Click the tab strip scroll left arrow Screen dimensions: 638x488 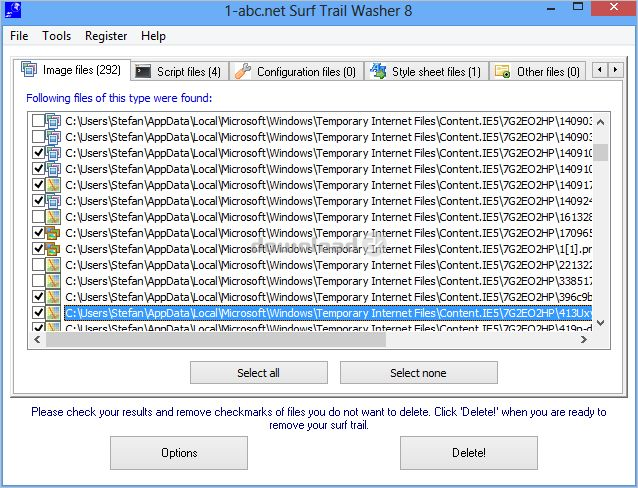point(600,70)
